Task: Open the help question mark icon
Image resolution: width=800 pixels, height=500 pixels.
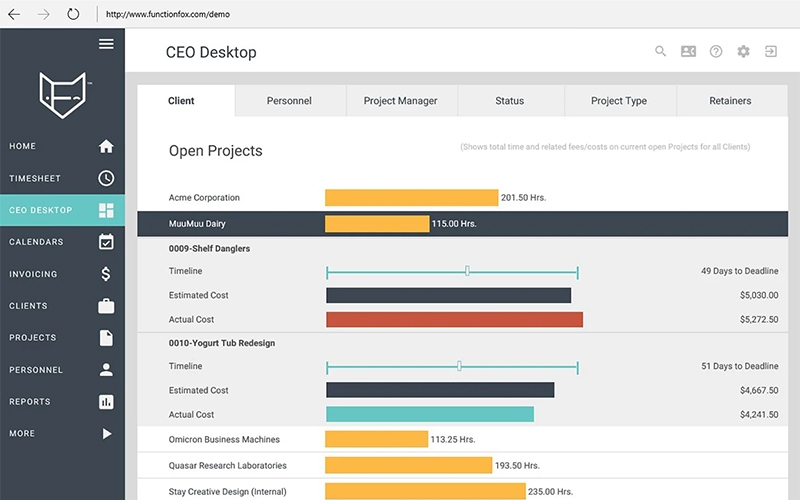Action: click(716, 52)
